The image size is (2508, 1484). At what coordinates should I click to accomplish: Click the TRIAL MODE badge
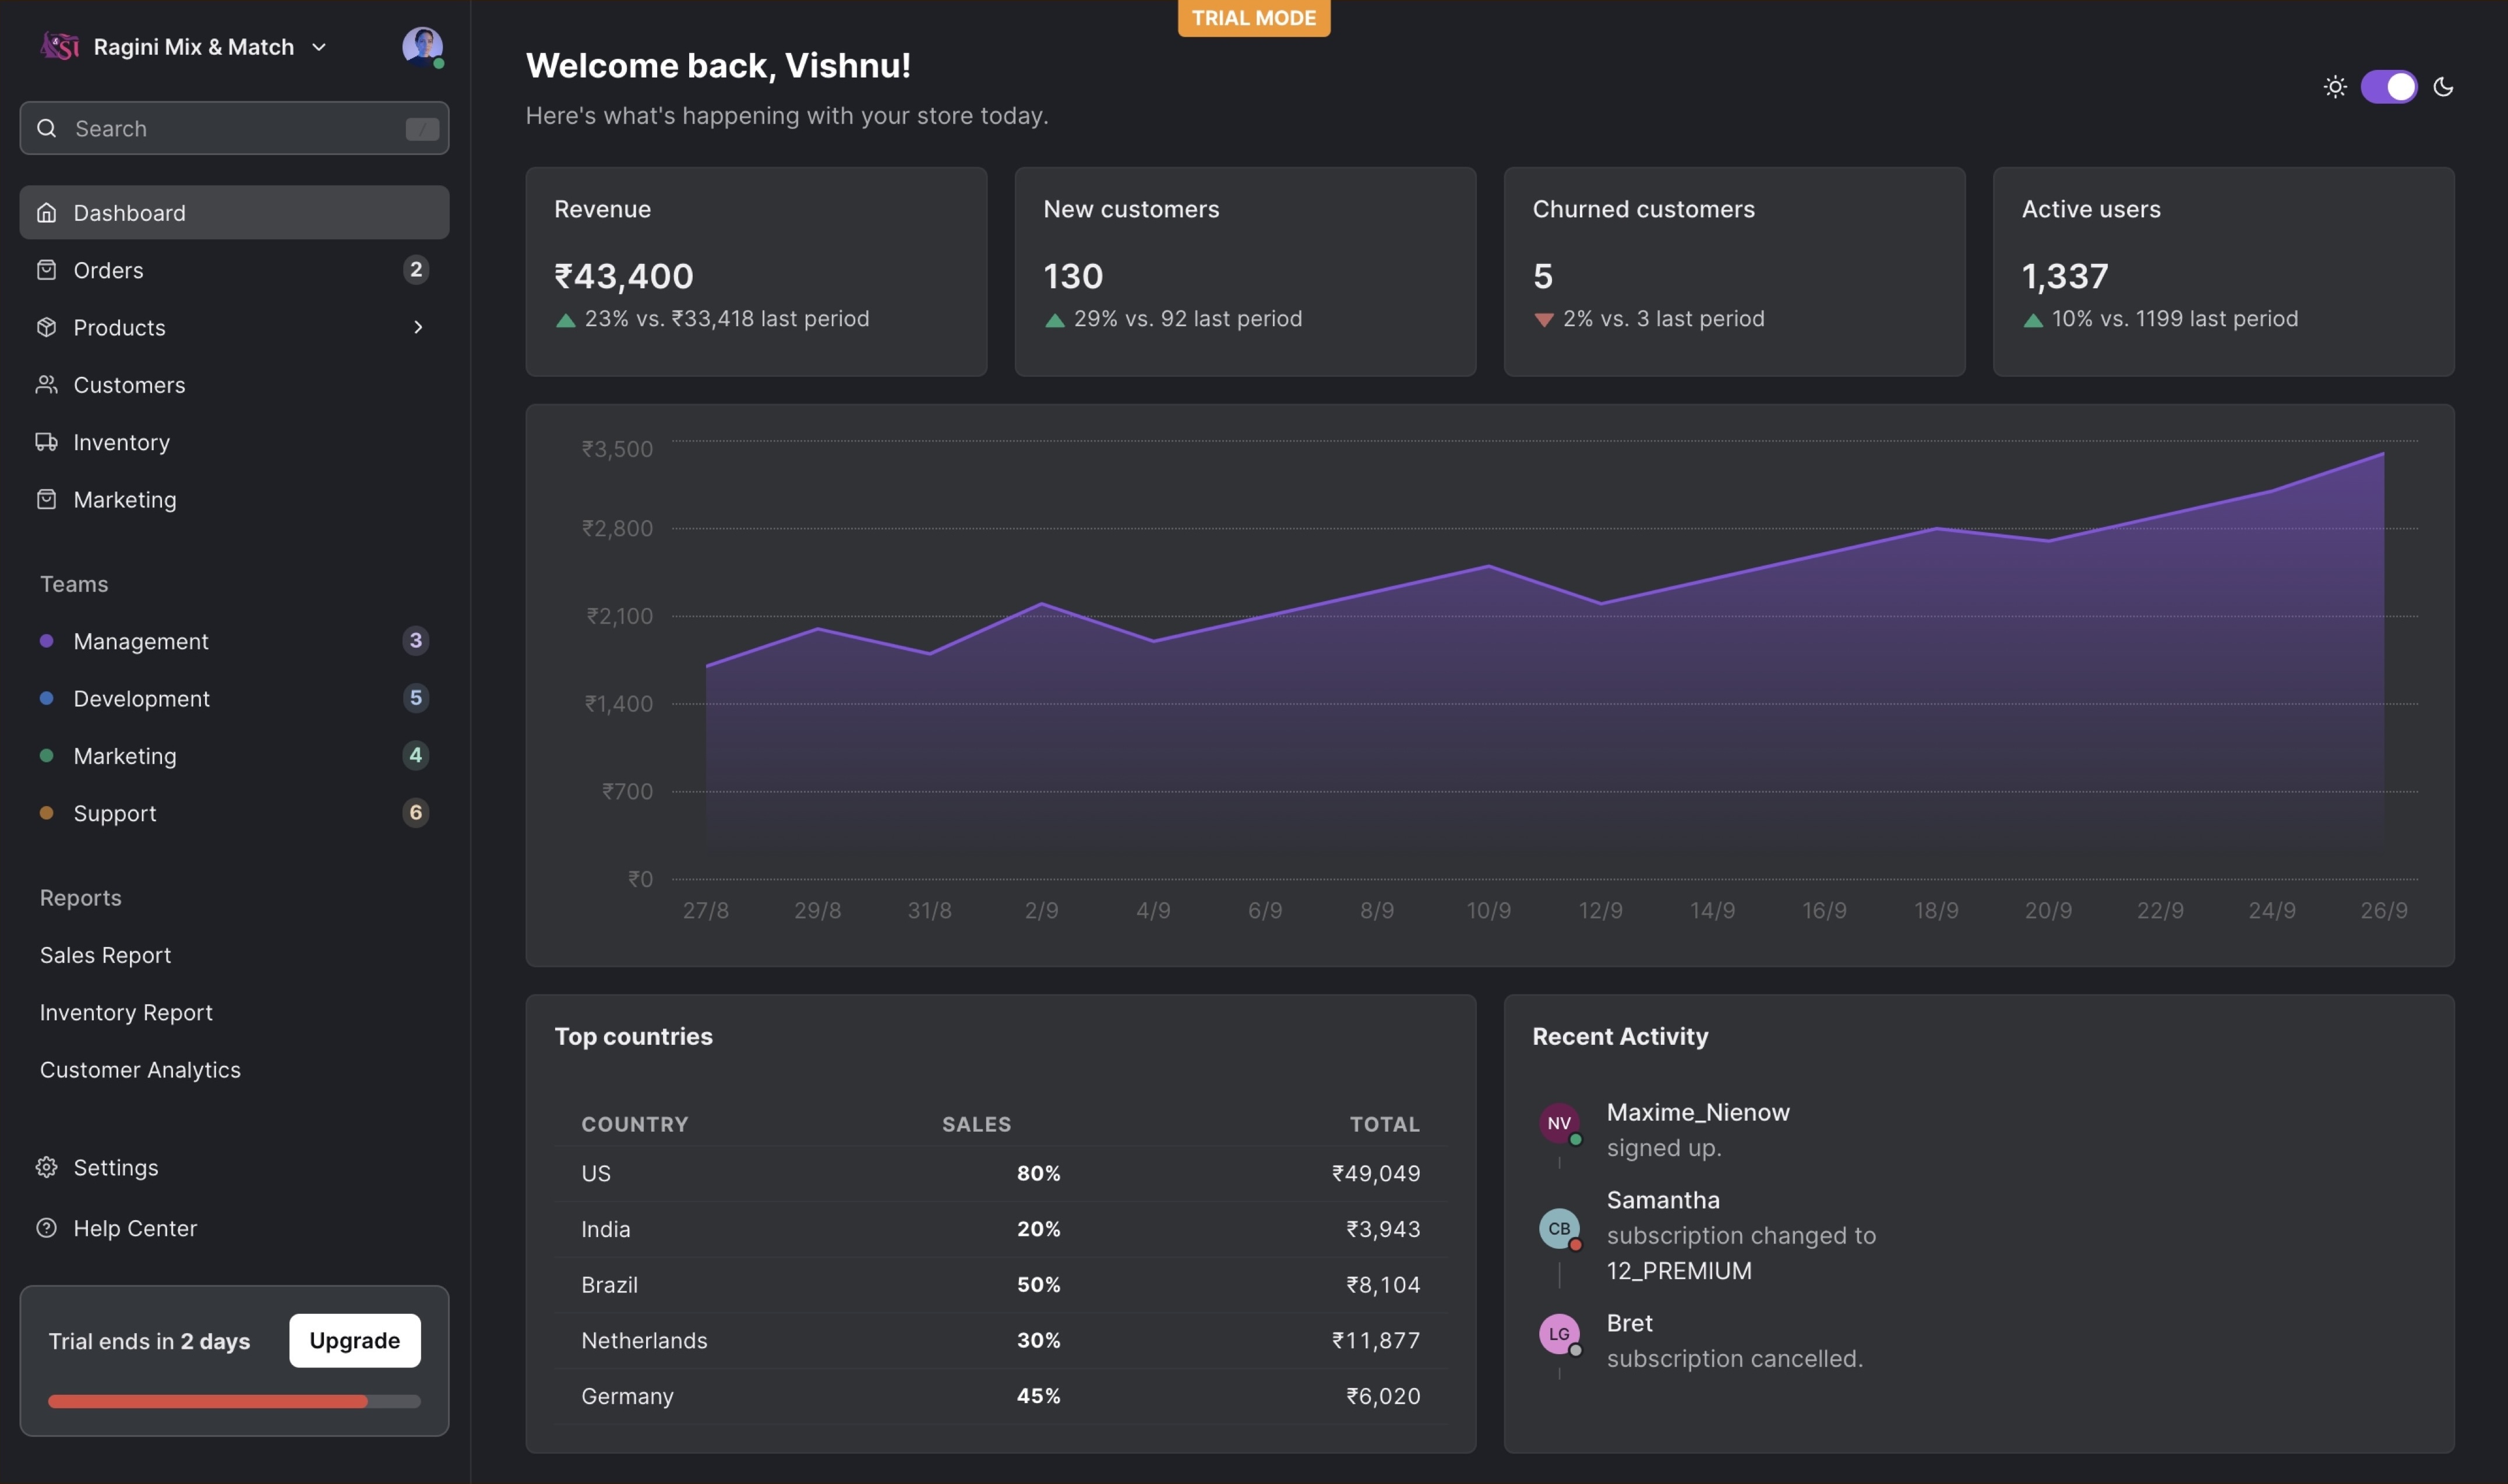tap(1254, 18)
